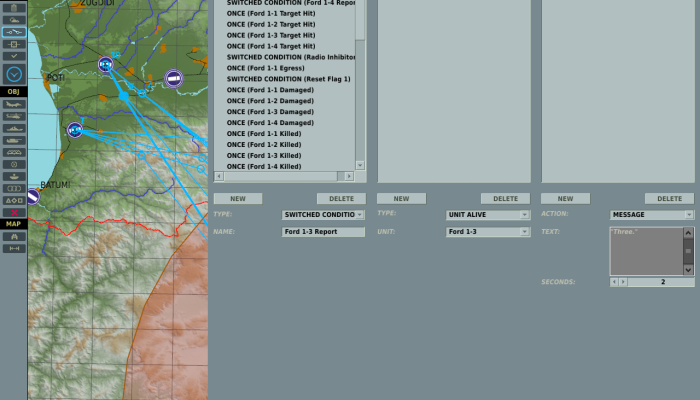Click New under the conditions list
This screenshot has height=400, width=700.
tap(401, 199)
